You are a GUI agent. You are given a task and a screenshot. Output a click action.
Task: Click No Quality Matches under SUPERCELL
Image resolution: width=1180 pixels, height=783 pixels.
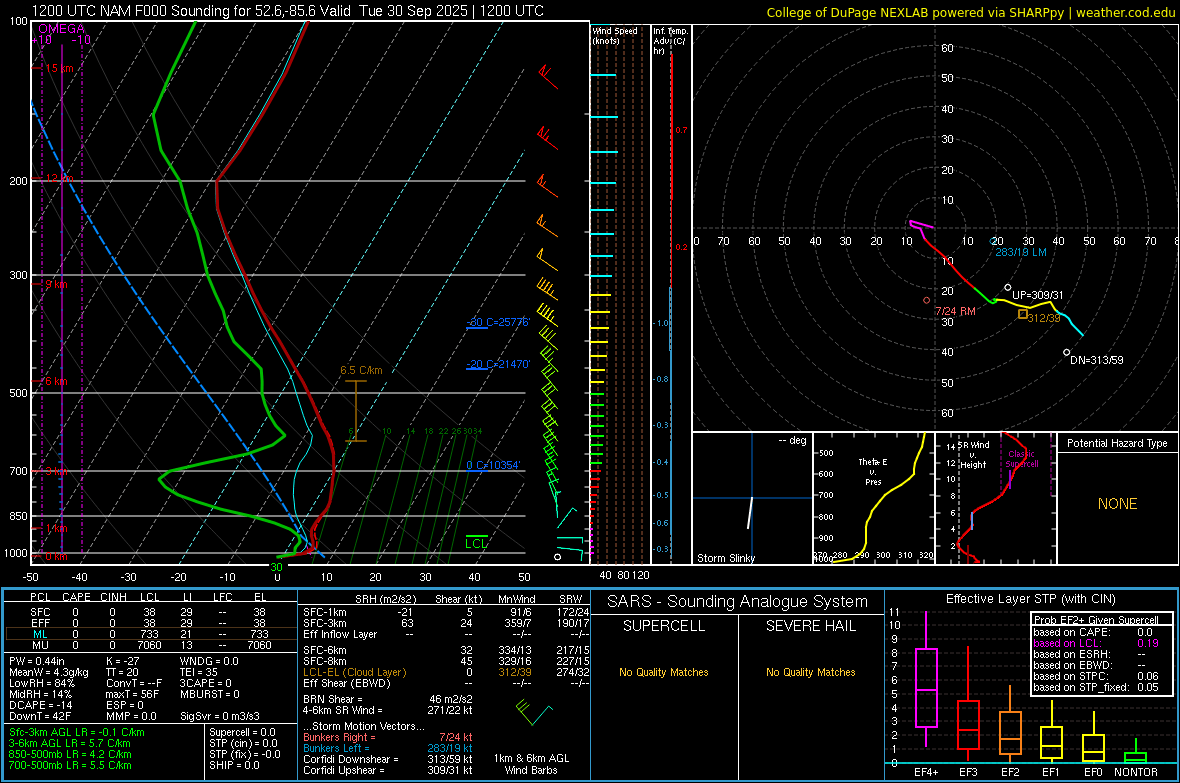pos(664,672)
